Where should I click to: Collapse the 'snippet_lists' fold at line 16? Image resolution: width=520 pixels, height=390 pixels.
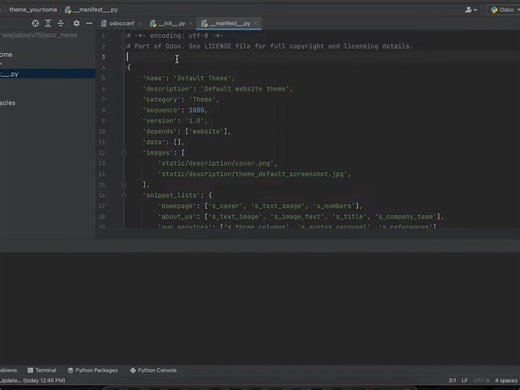click(124, 195)
